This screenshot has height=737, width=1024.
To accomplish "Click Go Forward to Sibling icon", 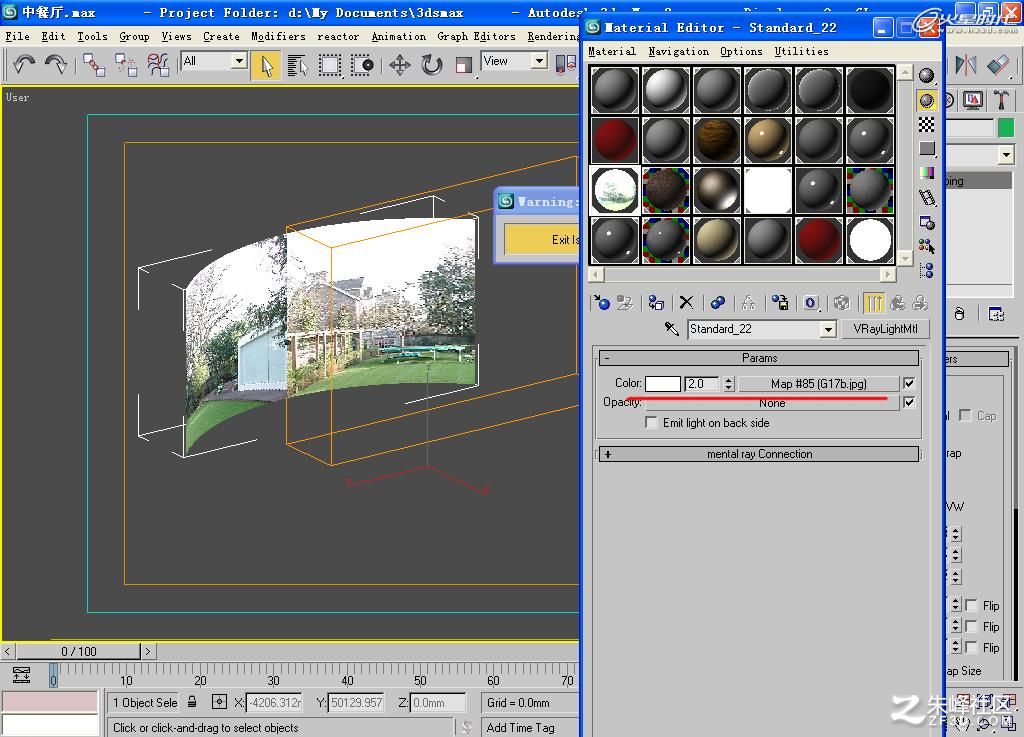I will coord(921,302).
